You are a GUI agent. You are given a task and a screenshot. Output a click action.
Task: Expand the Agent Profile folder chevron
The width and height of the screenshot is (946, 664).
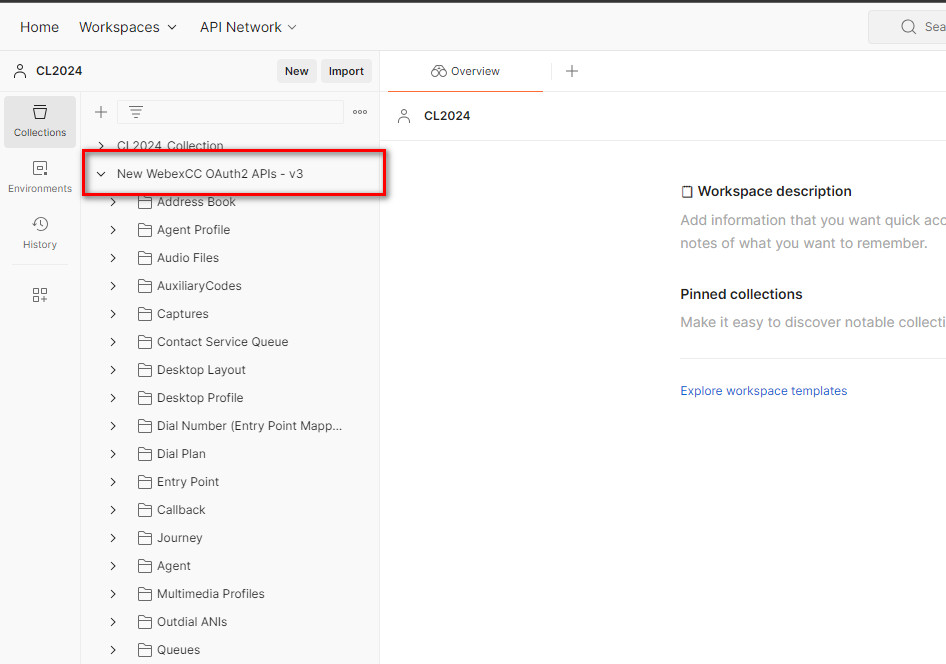click(x=113, y=230)
